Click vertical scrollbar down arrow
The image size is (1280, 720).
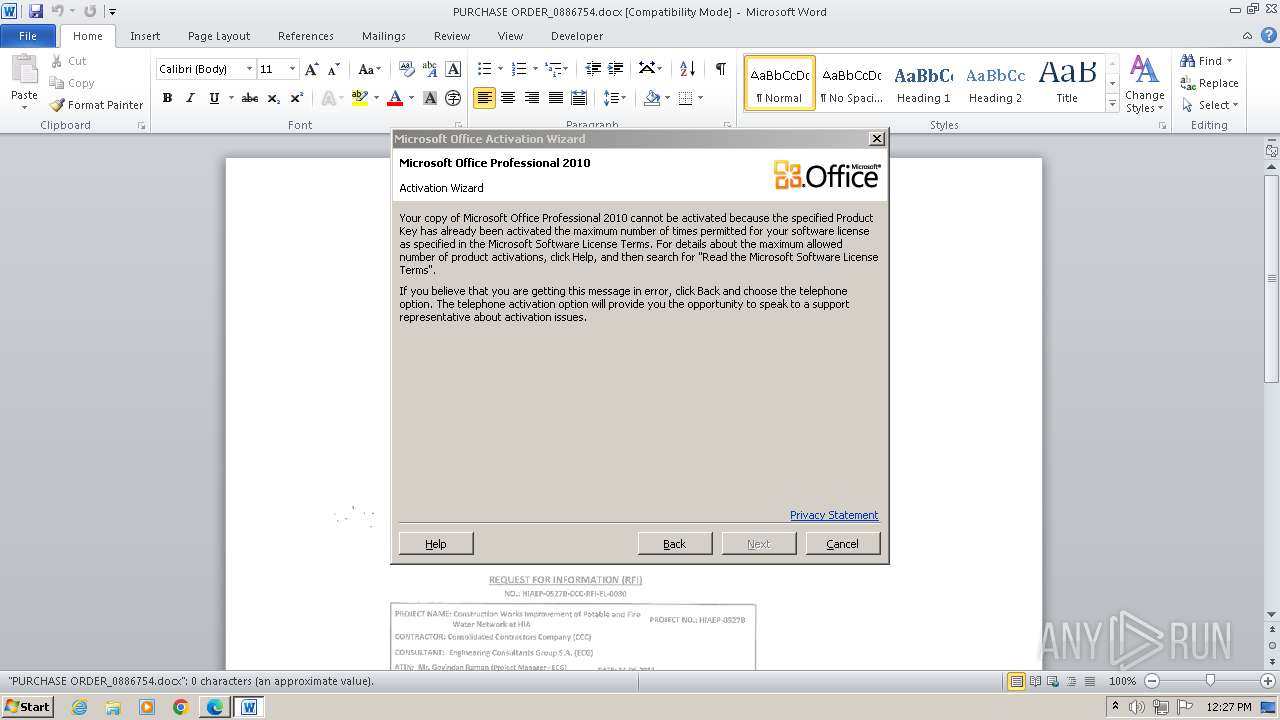pyautogui.click(x=1272, y=614)
